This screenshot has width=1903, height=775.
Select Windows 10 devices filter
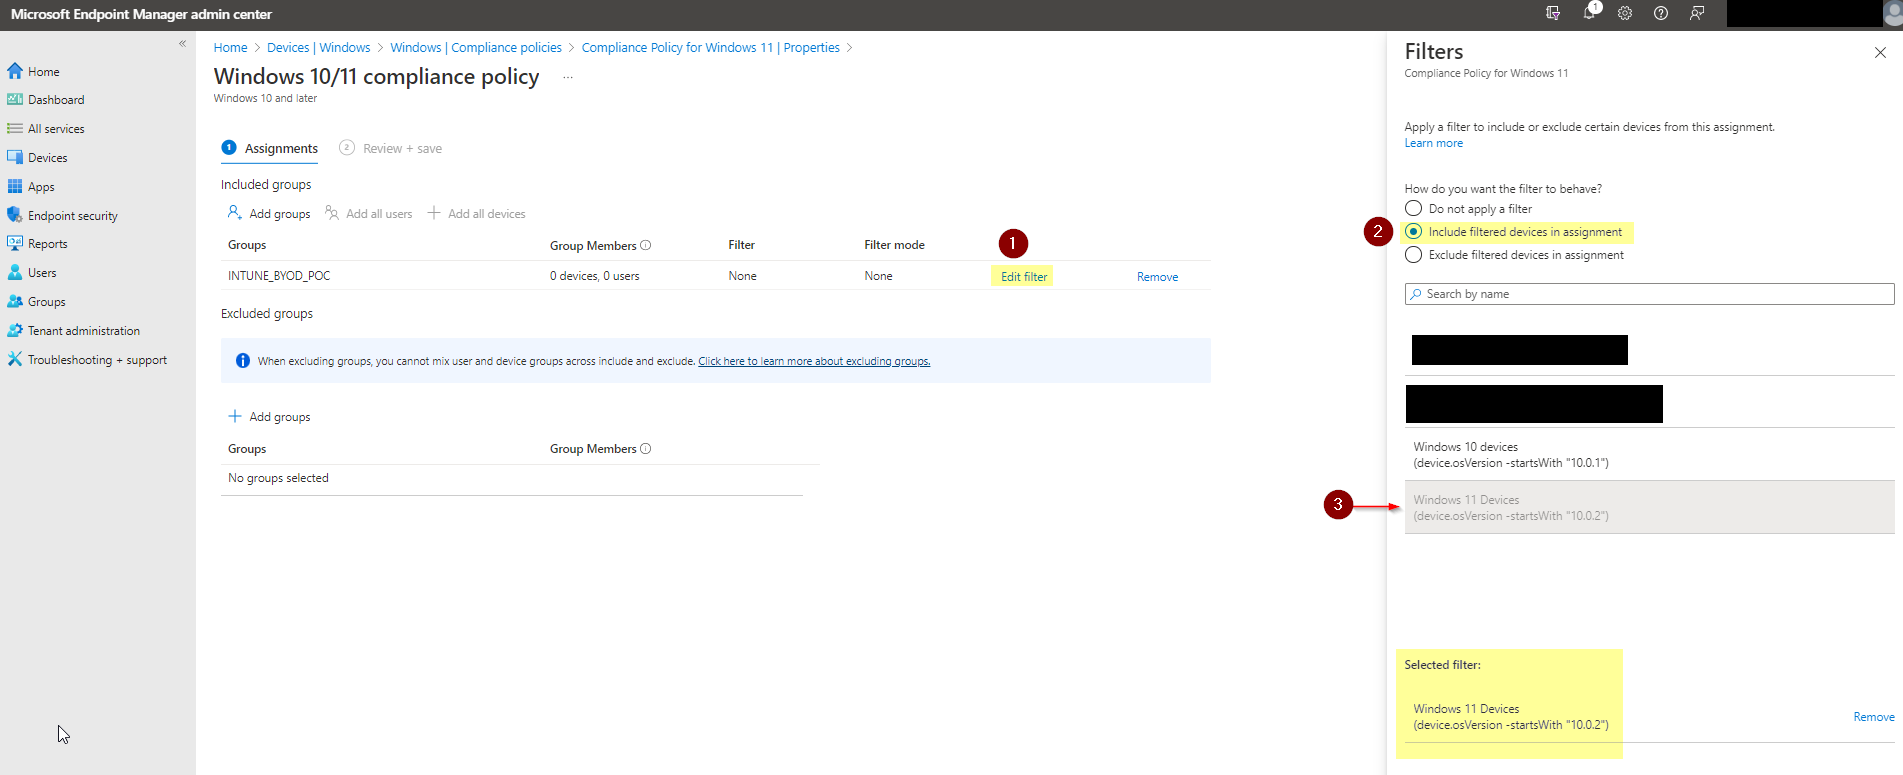pos(1649,455)
